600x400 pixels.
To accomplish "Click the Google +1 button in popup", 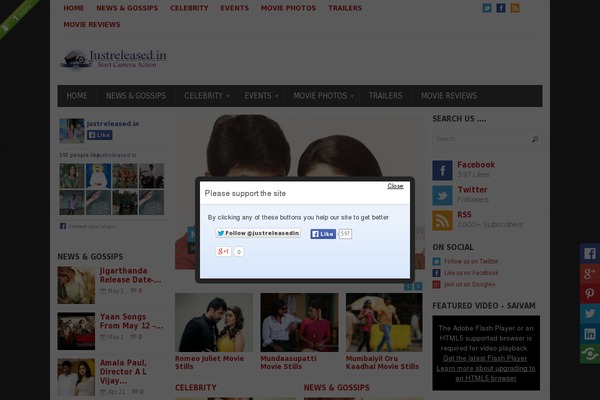I will [x=223, y=251].
